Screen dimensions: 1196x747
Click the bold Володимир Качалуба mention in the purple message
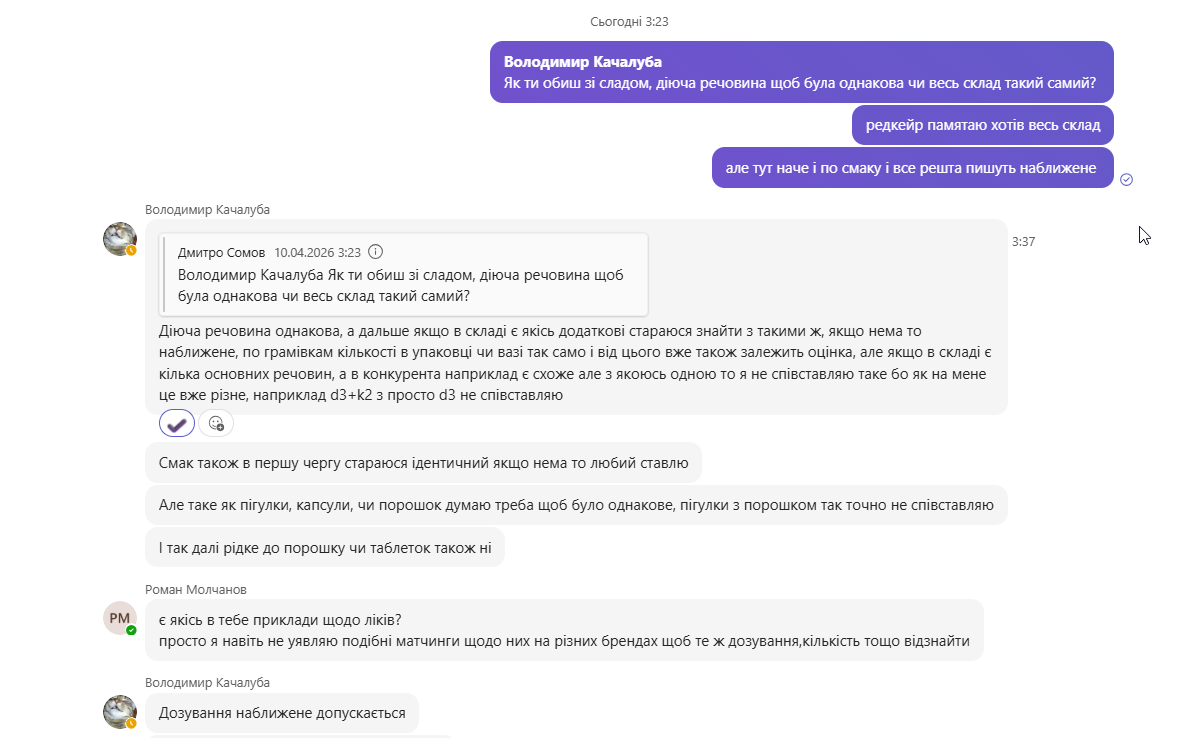point(583,62)
